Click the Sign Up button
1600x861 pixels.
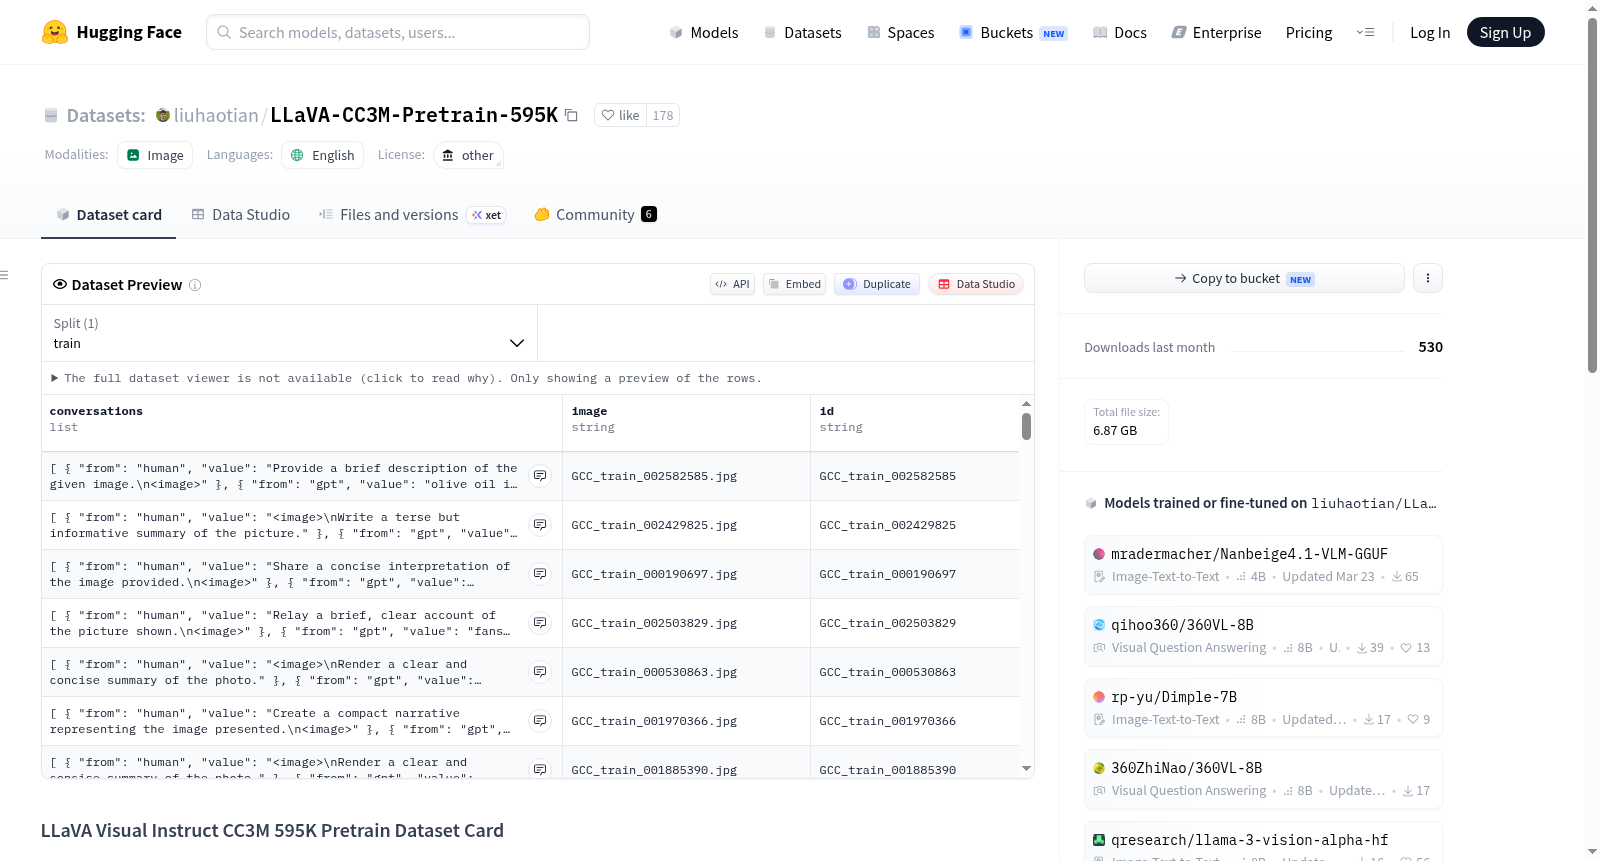(x=1505, y=32)
